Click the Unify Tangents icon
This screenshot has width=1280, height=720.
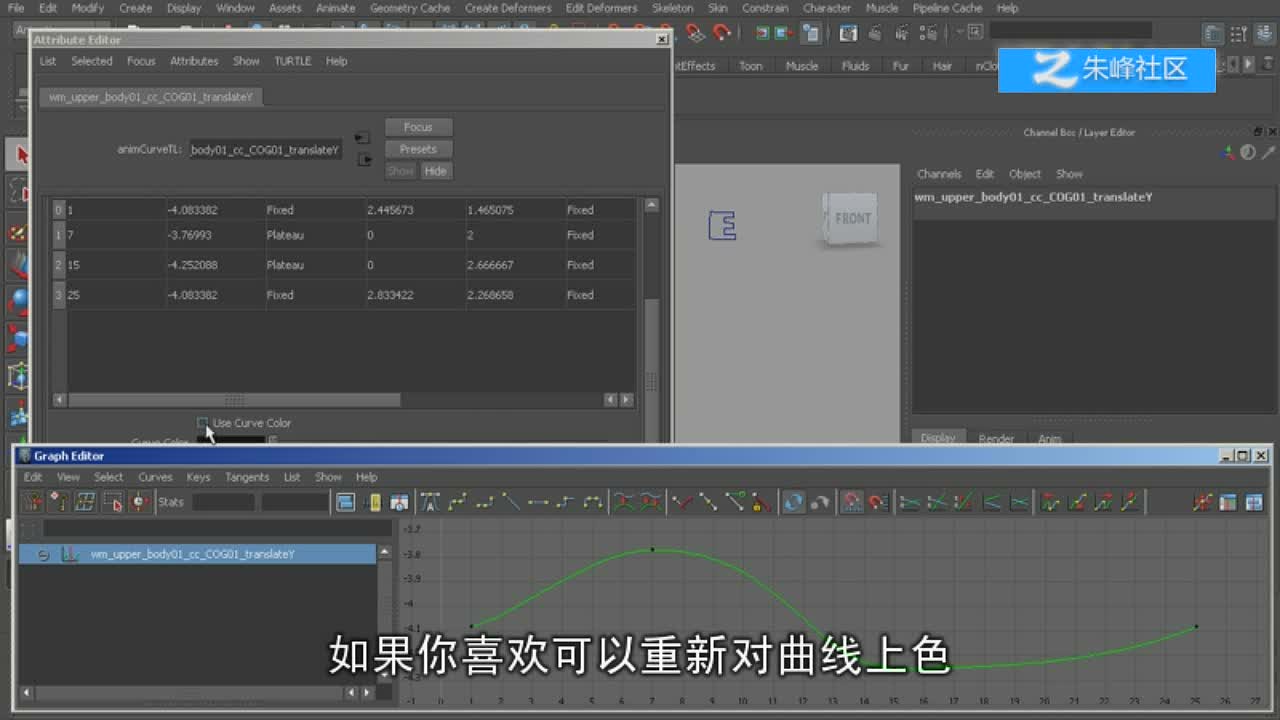click(709, 502)
